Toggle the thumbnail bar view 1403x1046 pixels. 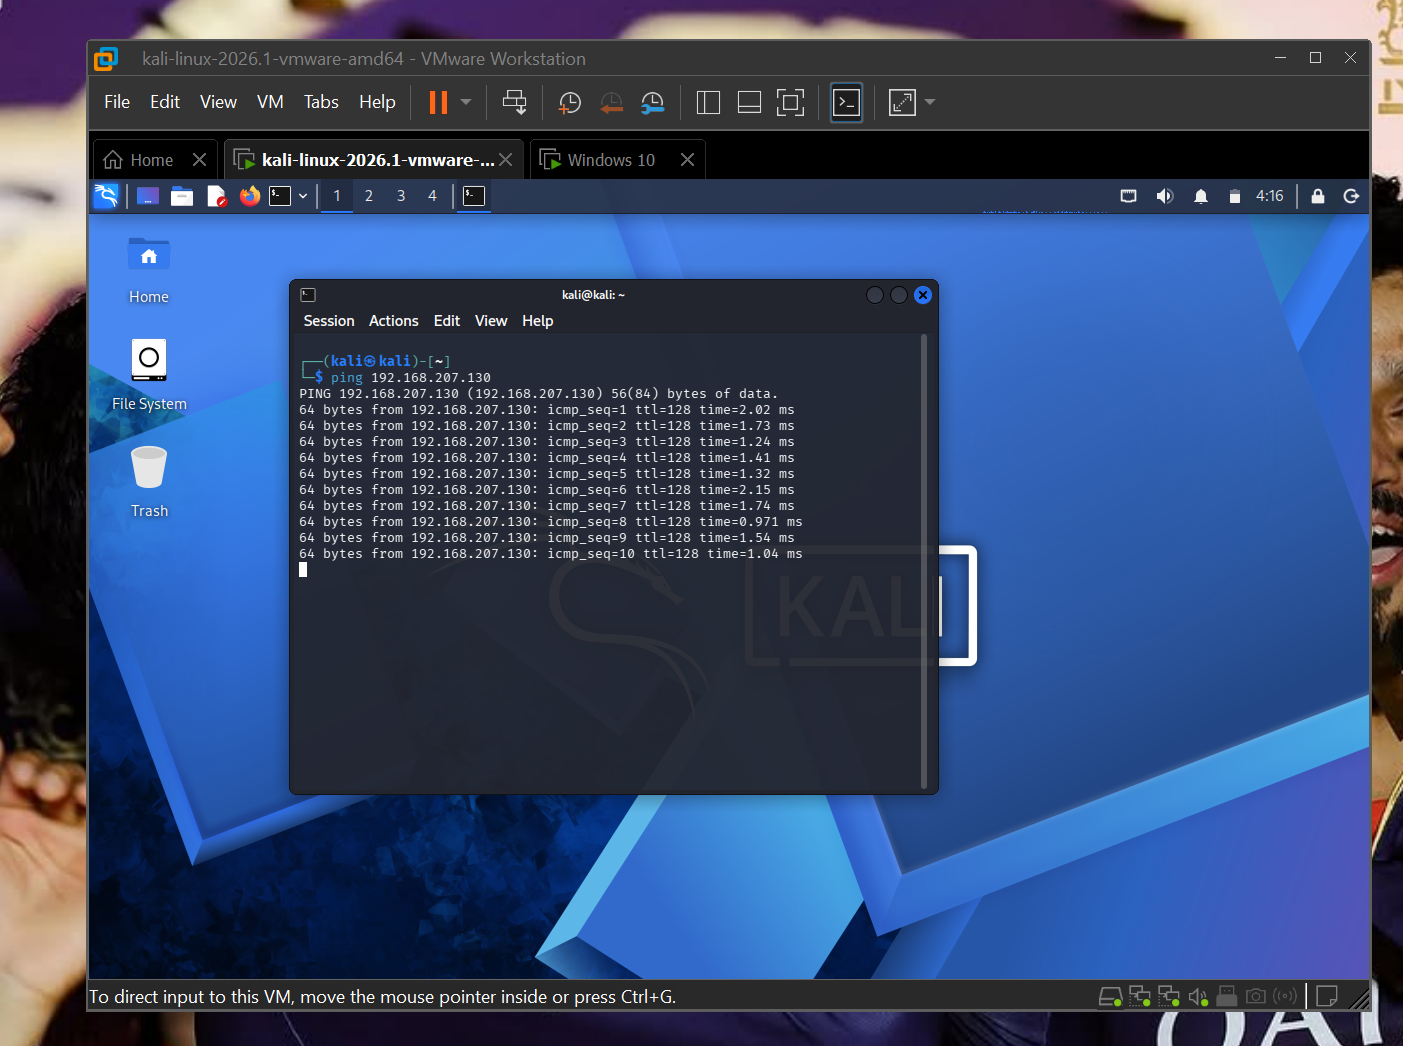click(x=749, y=102)
